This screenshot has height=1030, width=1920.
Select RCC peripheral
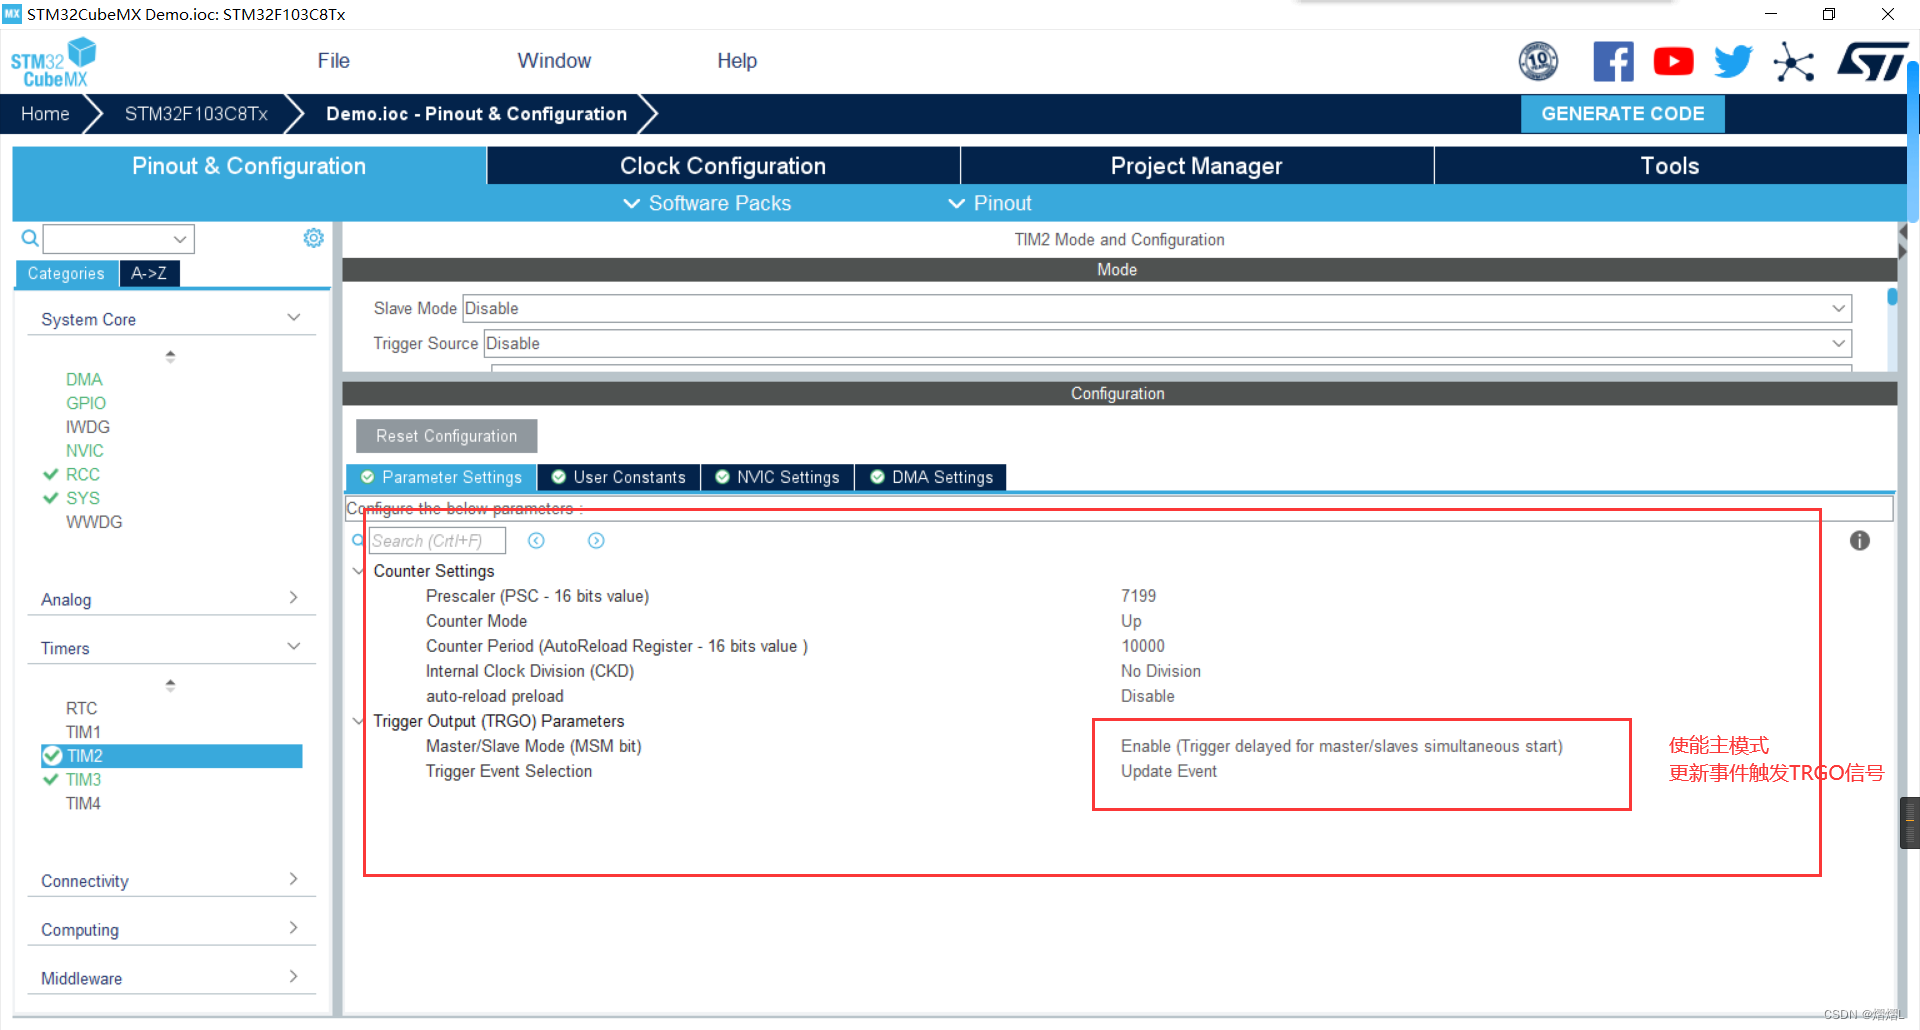tap(83, 474)
